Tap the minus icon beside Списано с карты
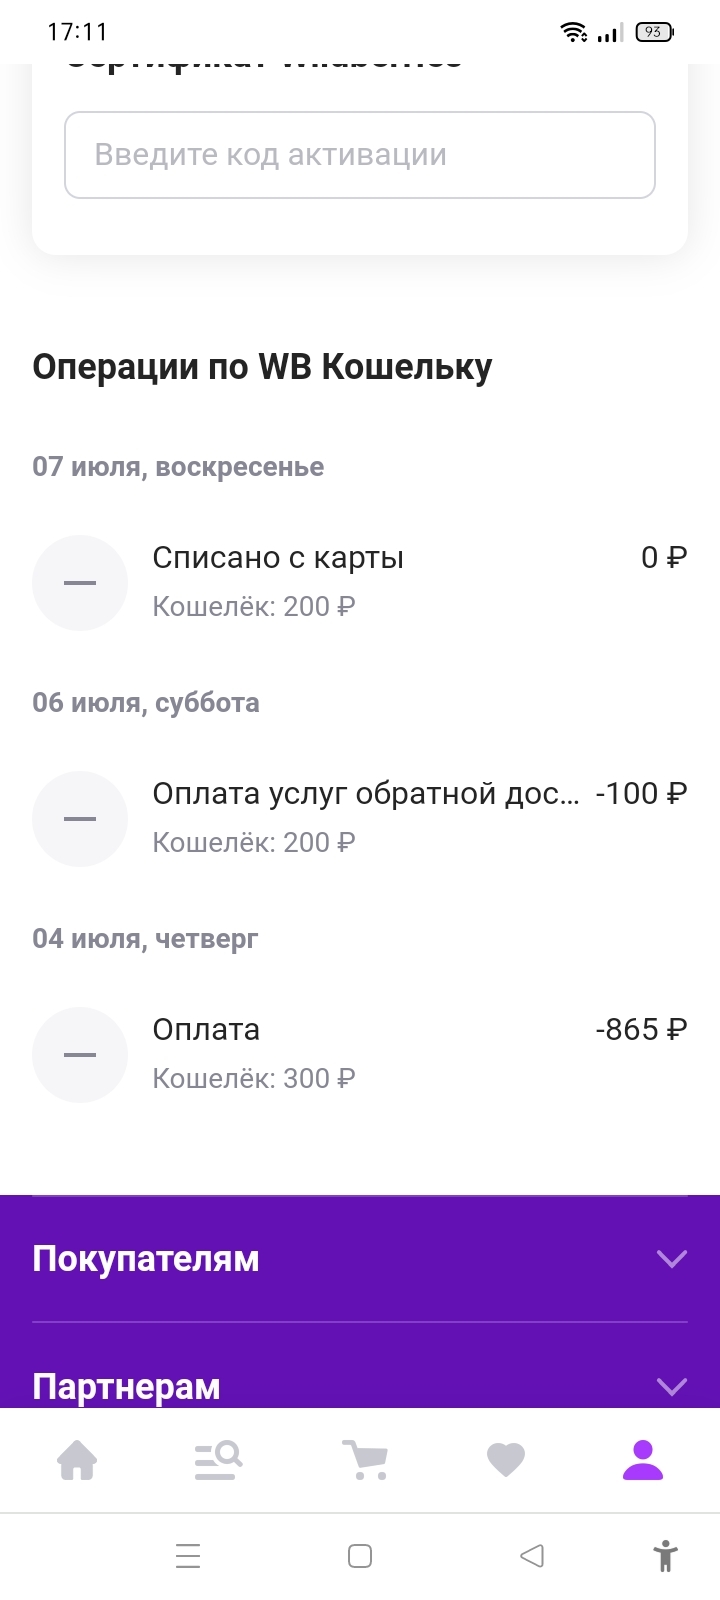Image resolution: width=720 pixels, height=1600 pixels. click(x=80, y=583)
